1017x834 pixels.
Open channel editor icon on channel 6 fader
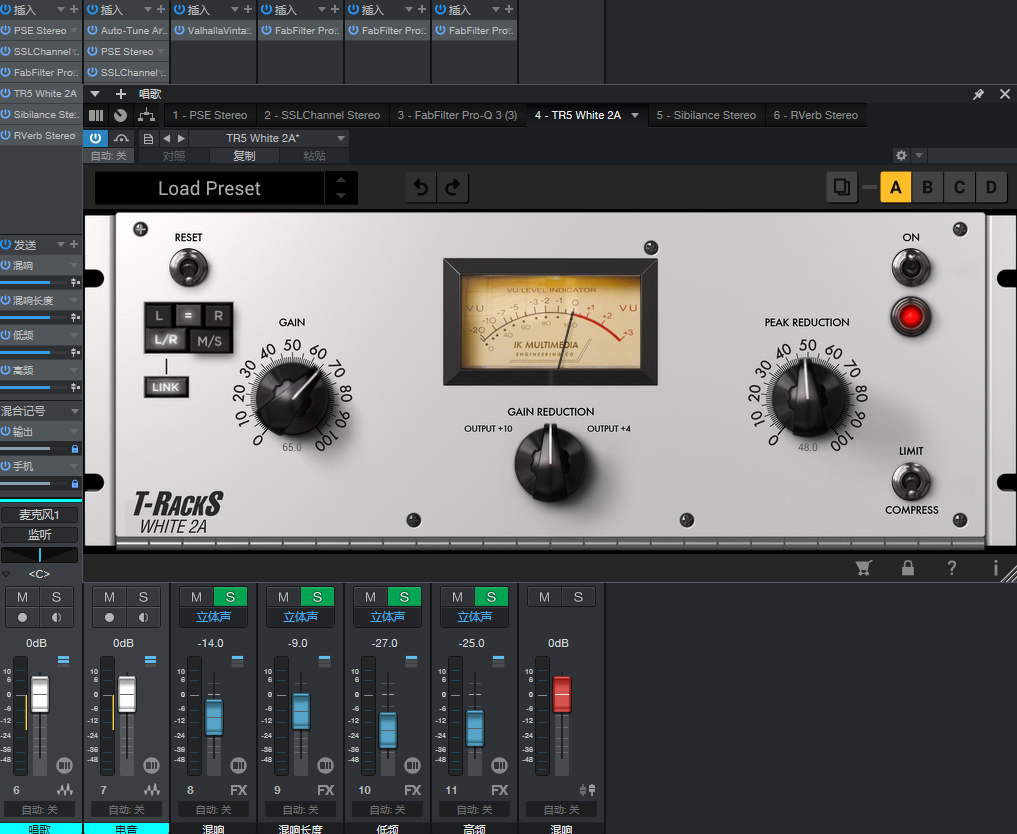[x=64, y=765]
